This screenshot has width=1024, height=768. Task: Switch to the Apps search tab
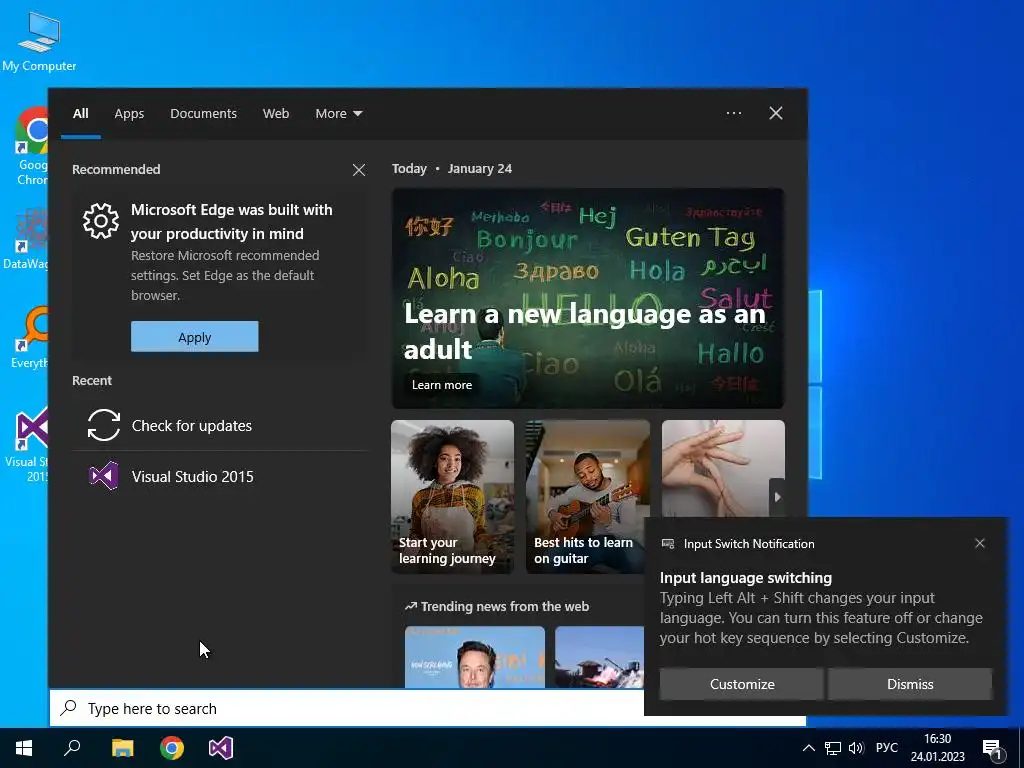129,114
